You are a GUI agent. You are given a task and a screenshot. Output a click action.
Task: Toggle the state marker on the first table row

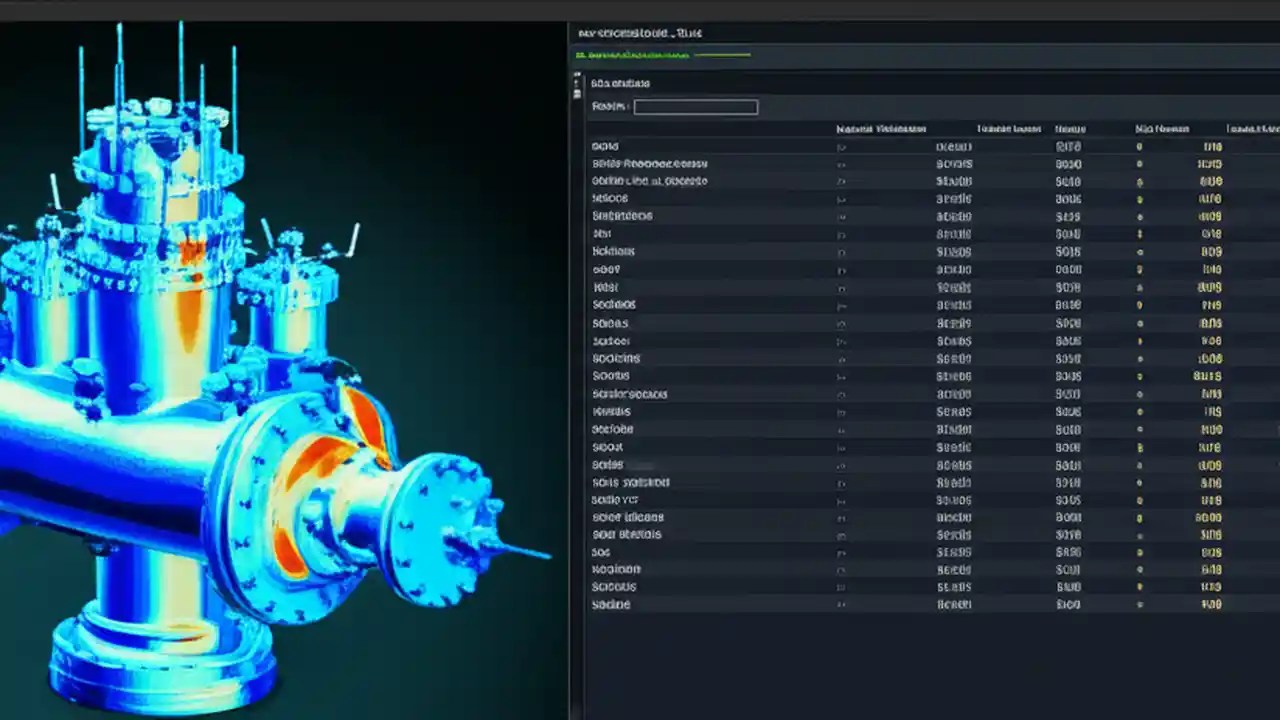pyautogui.click(x=1140, y=146)
